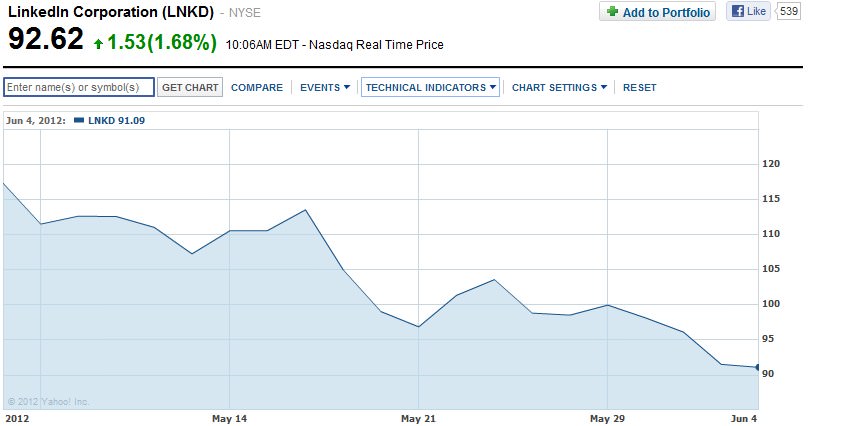Click the Facebook Like button
The width and height of the screenshot is (848, 426).
(x=748, y=12)
